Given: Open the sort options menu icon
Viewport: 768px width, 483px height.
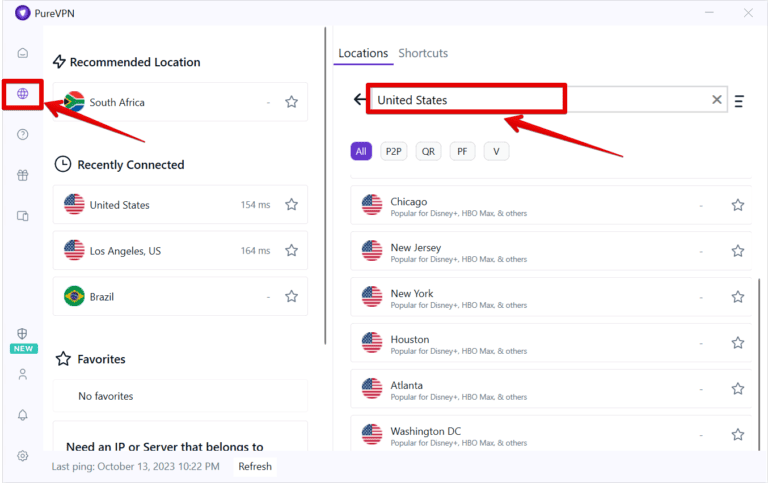Looking at the screenshot, I should (739, 101).
